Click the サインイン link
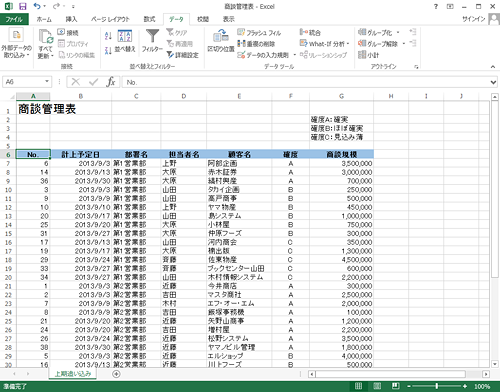Viewport: 500px width, 392px height. (473, 19)
